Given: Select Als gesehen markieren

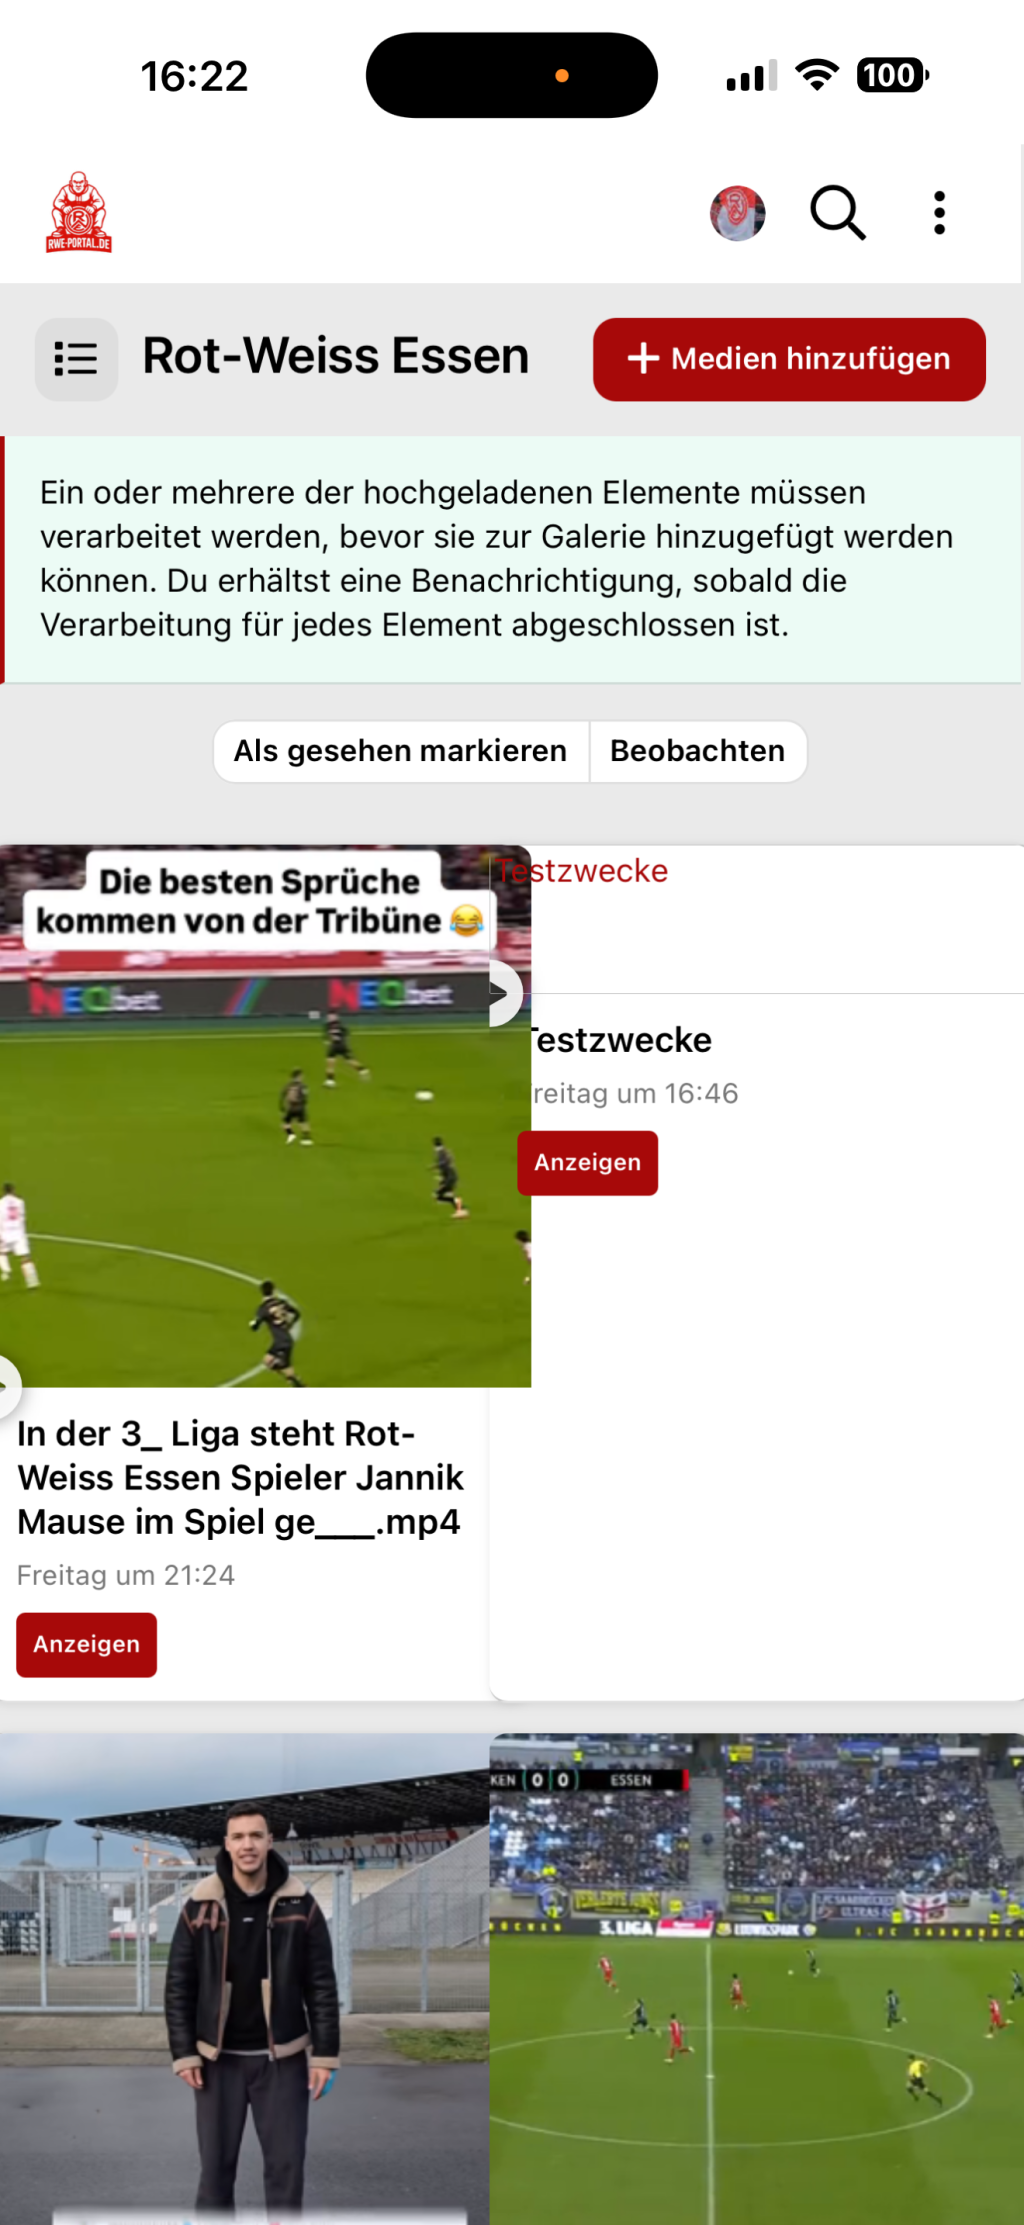Looking at the screenshot, I should tap(401, 751).
